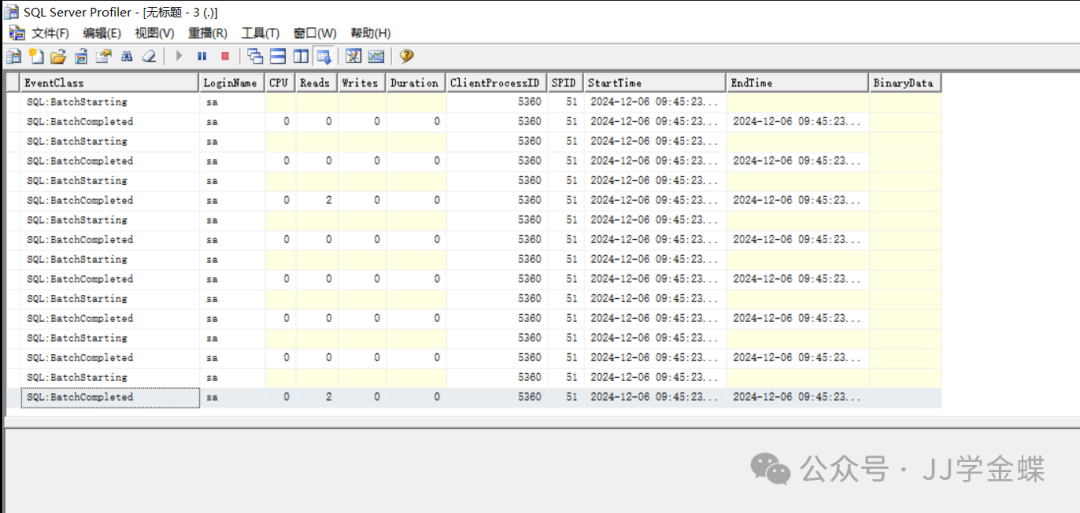1080x513 pixels.
Task: Click the SQL Server Profiler title bar icon
Action: pos(12,12)
